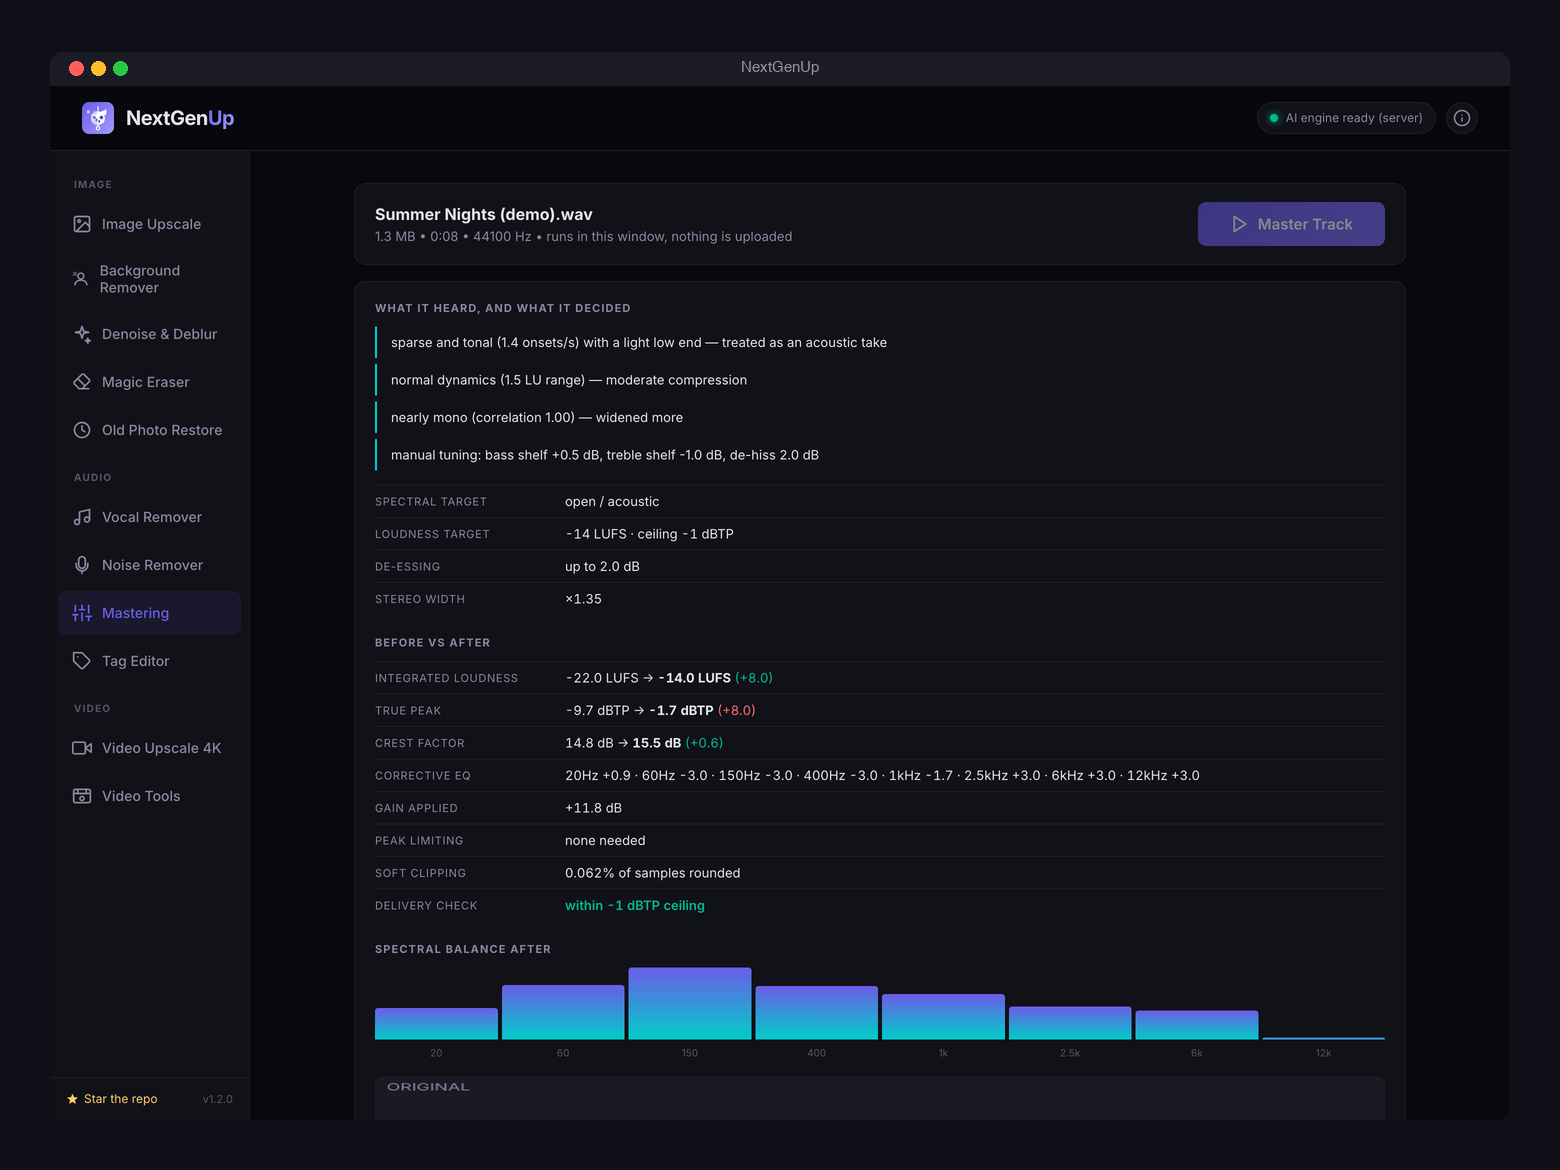Click the within -1 dBTP ceiling result
This screenshot has width=1560, height=1170.
coord(635,905)
